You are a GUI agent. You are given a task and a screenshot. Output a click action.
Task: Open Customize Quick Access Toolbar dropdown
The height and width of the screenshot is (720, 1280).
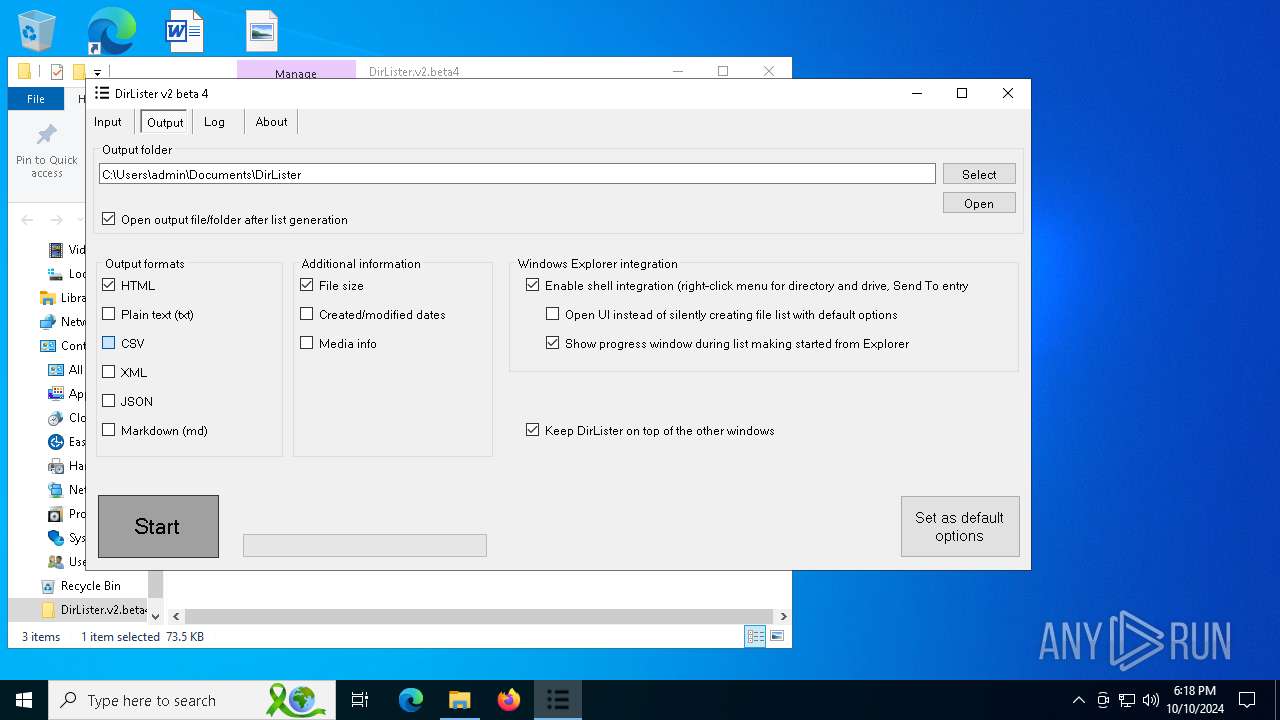coord(98,73)
